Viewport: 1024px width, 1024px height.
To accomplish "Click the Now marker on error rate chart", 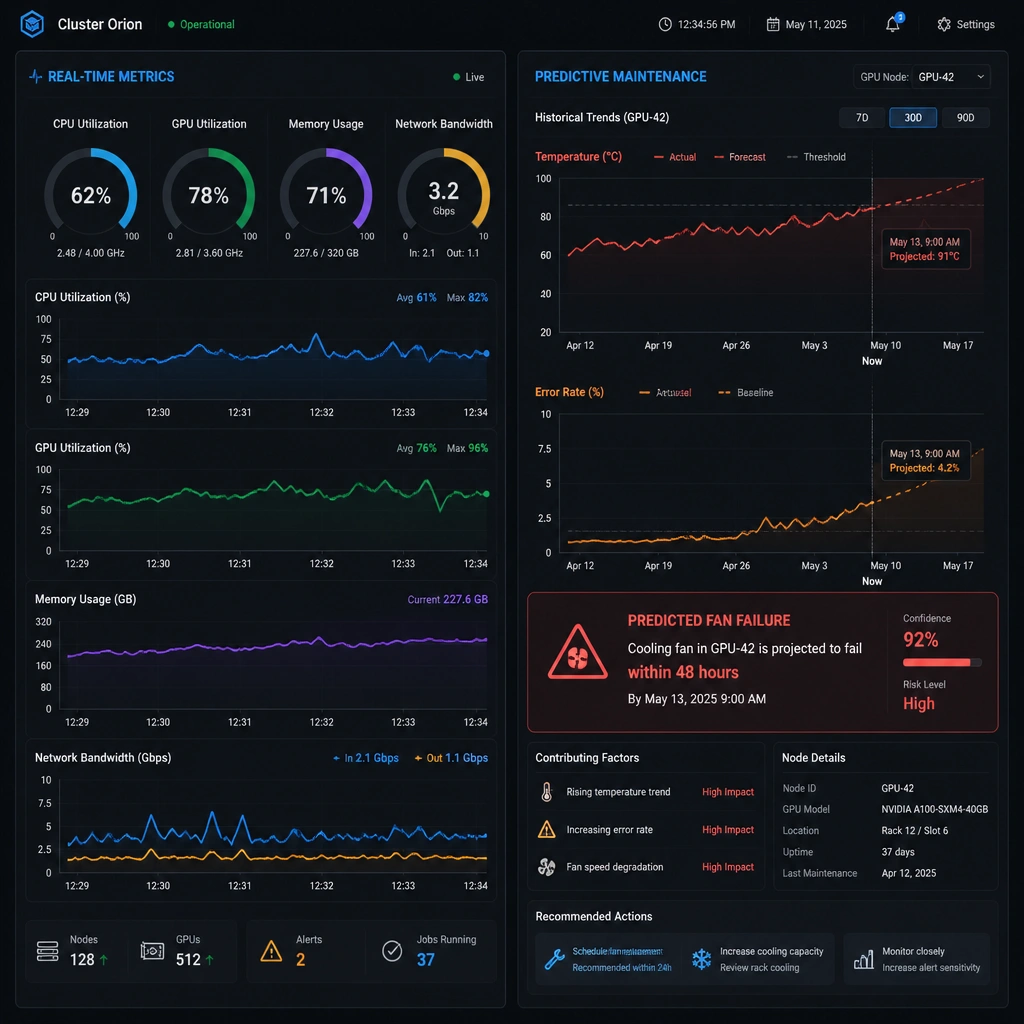I will point(872,581).
